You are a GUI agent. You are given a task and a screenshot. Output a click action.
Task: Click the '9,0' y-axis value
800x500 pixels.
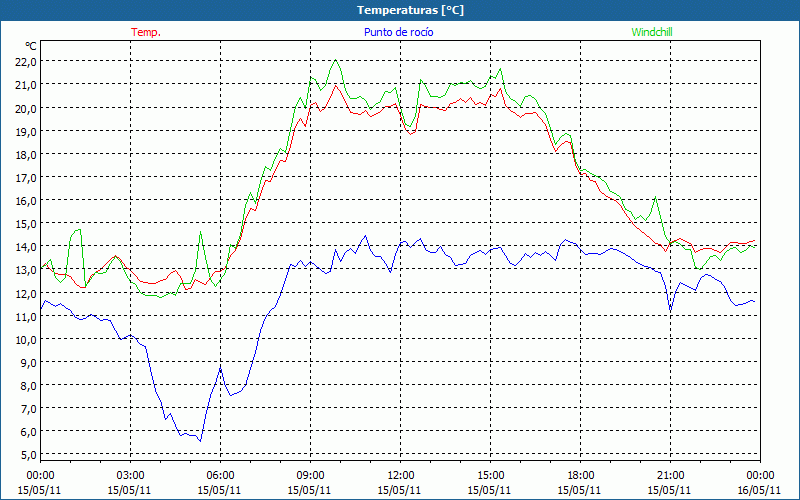30,362
